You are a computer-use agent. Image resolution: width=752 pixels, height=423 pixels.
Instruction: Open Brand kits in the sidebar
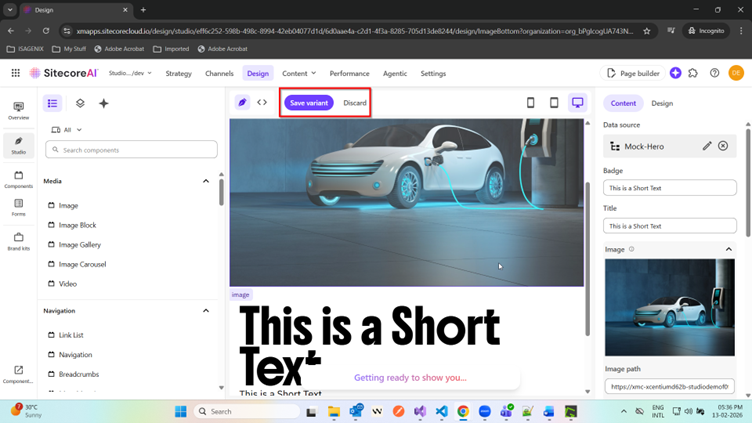tap(19, 242)
